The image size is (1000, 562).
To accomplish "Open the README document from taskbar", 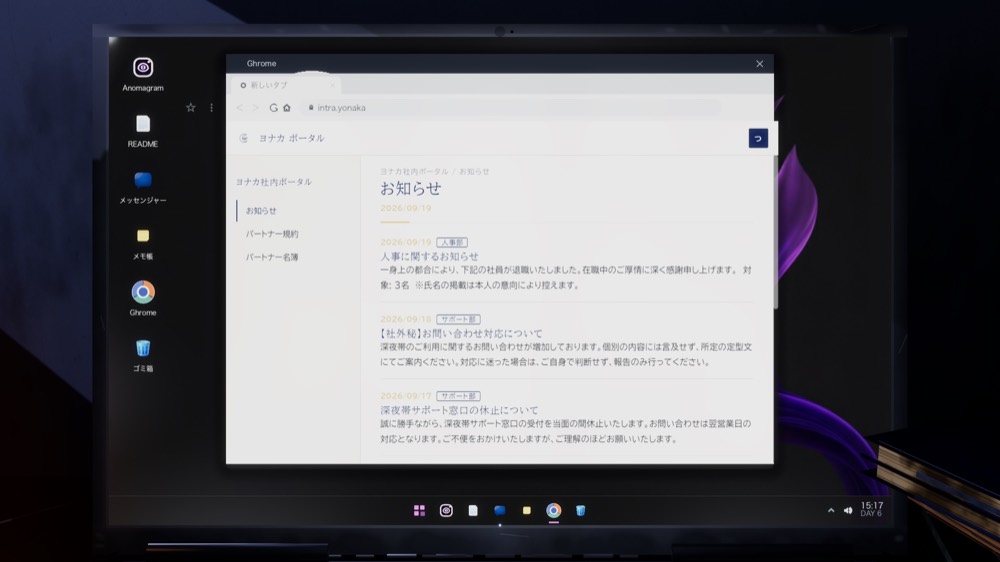I will (473, 510).
